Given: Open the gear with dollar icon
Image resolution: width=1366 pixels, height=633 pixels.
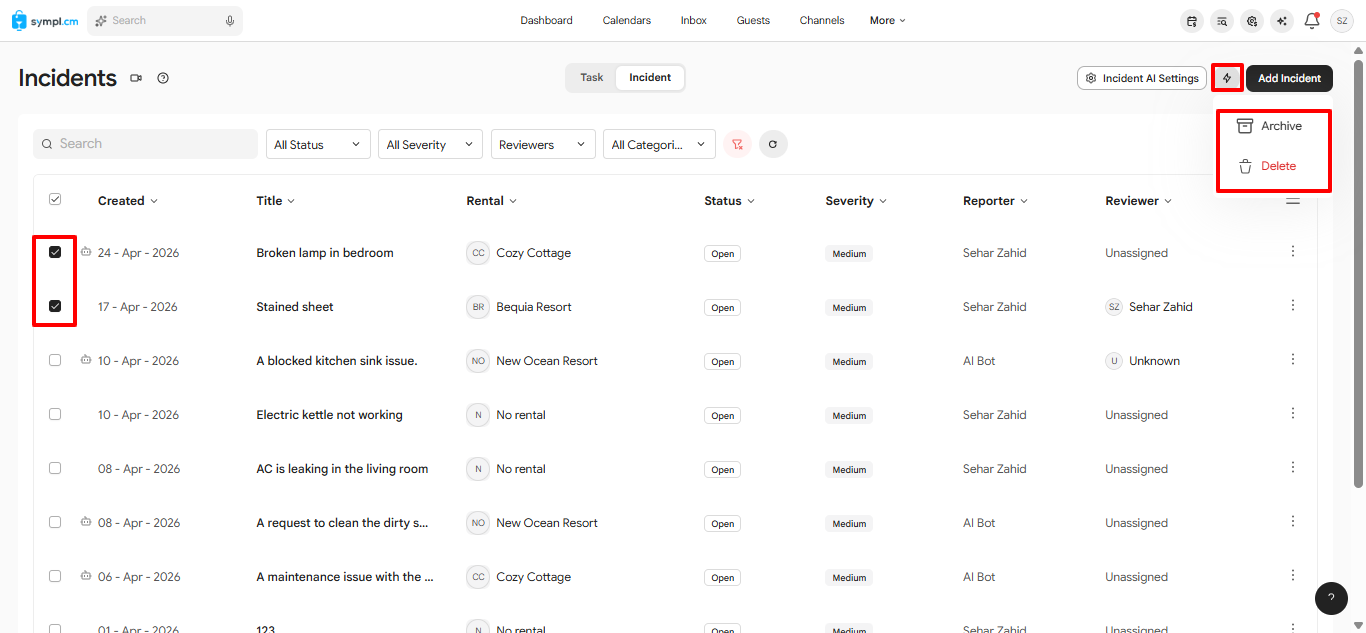Looking at the screenshot, I should coord(1251,21).
